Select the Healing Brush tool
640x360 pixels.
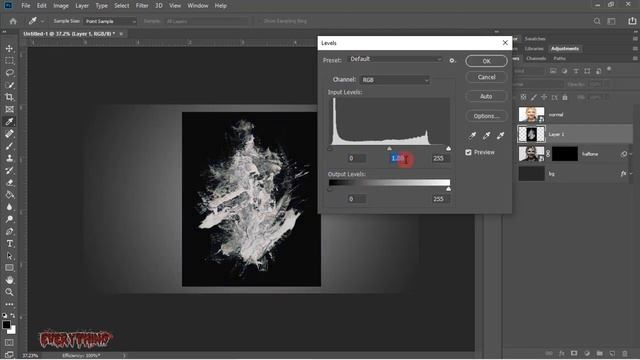[9, 134]
